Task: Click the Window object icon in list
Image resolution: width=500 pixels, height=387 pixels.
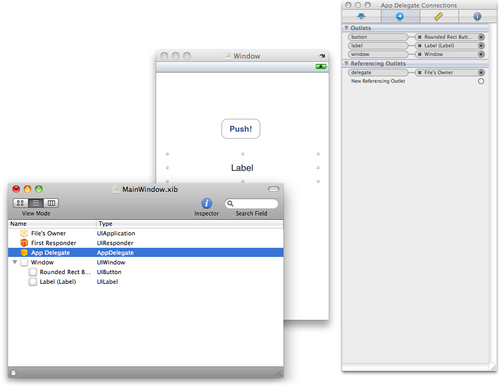Action: [24, 262]
